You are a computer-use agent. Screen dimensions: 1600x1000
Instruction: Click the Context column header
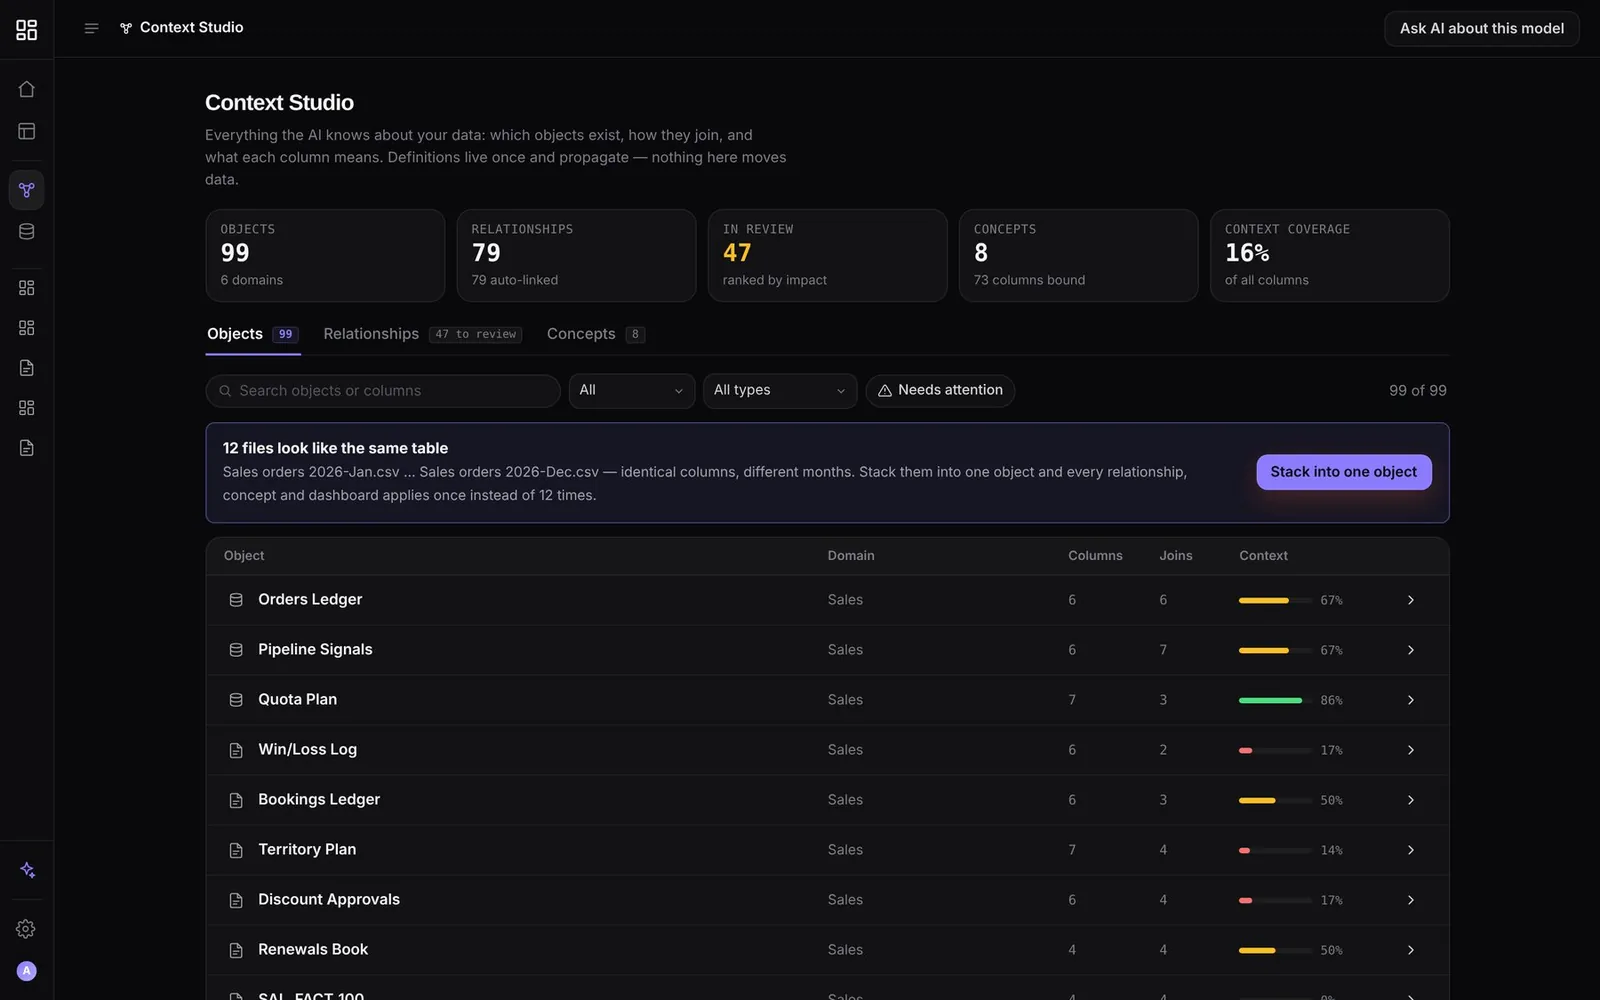point(1263,556)
